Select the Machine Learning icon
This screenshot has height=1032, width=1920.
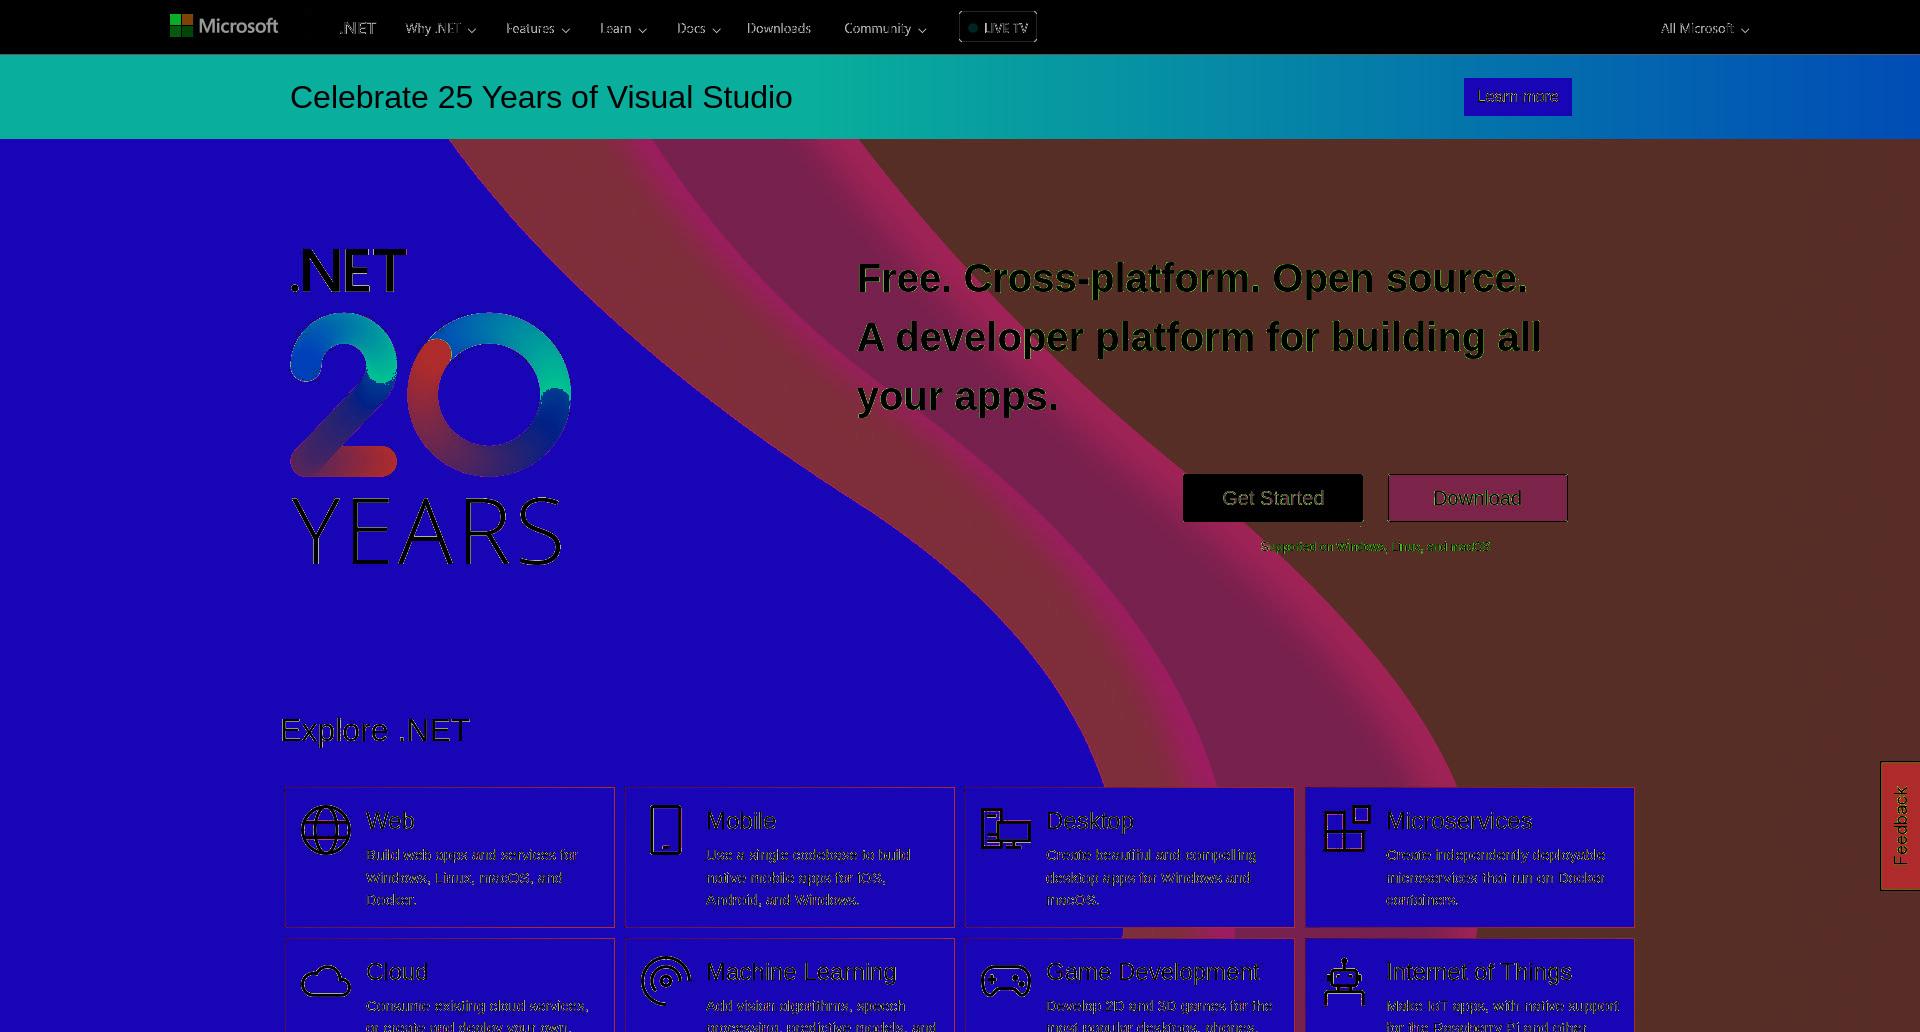tap(666, 981)
